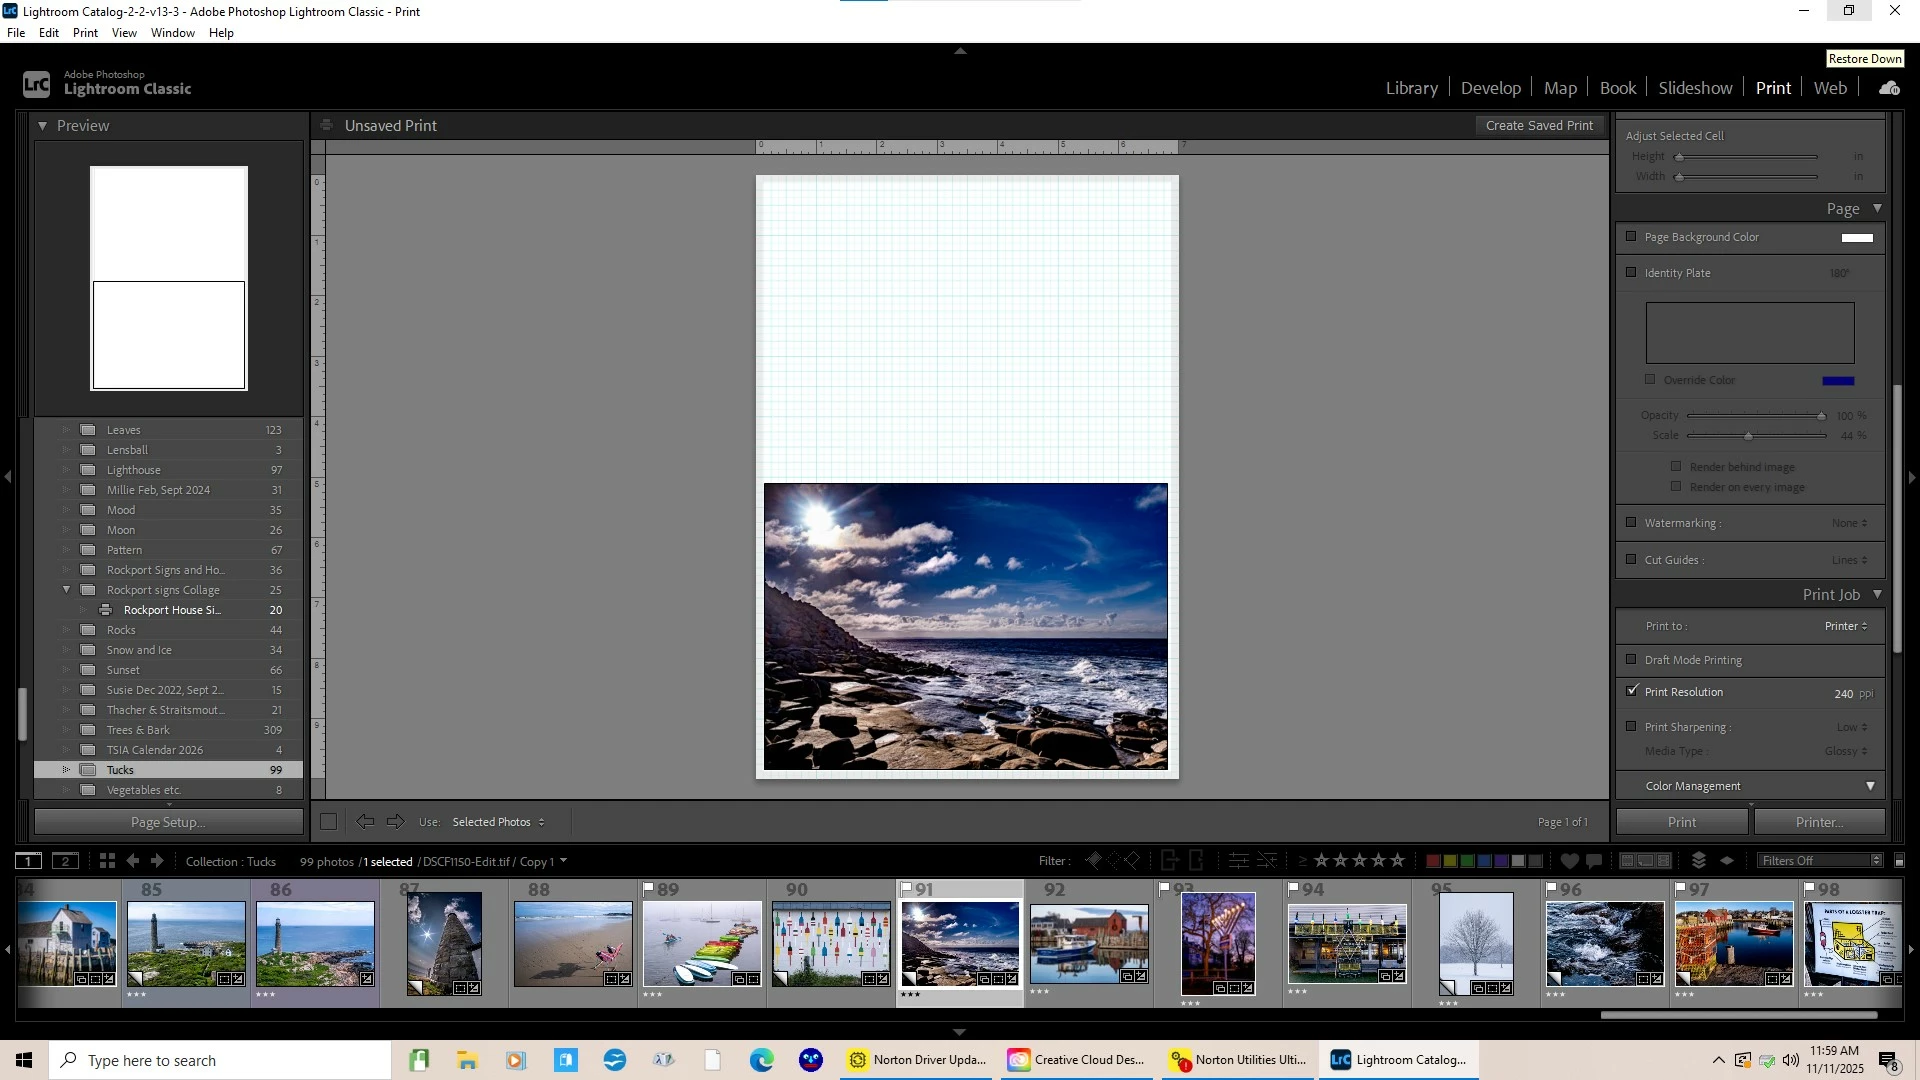Open Microsoft Edge from the taskbar
This screenshot has height=1080, width=1920.
click(762, 1060)
